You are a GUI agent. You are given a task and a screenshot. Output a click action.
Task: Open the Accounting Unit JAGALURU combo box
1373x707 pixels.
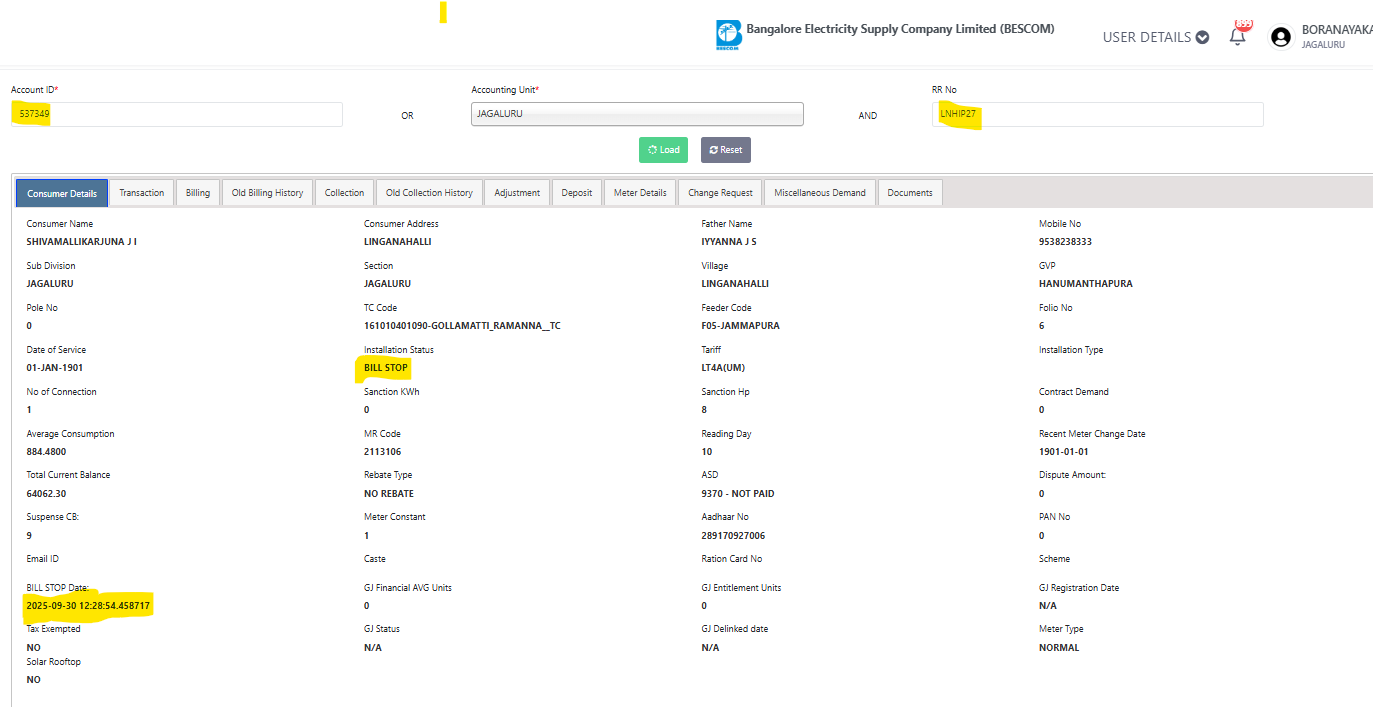tap(637, 114)
